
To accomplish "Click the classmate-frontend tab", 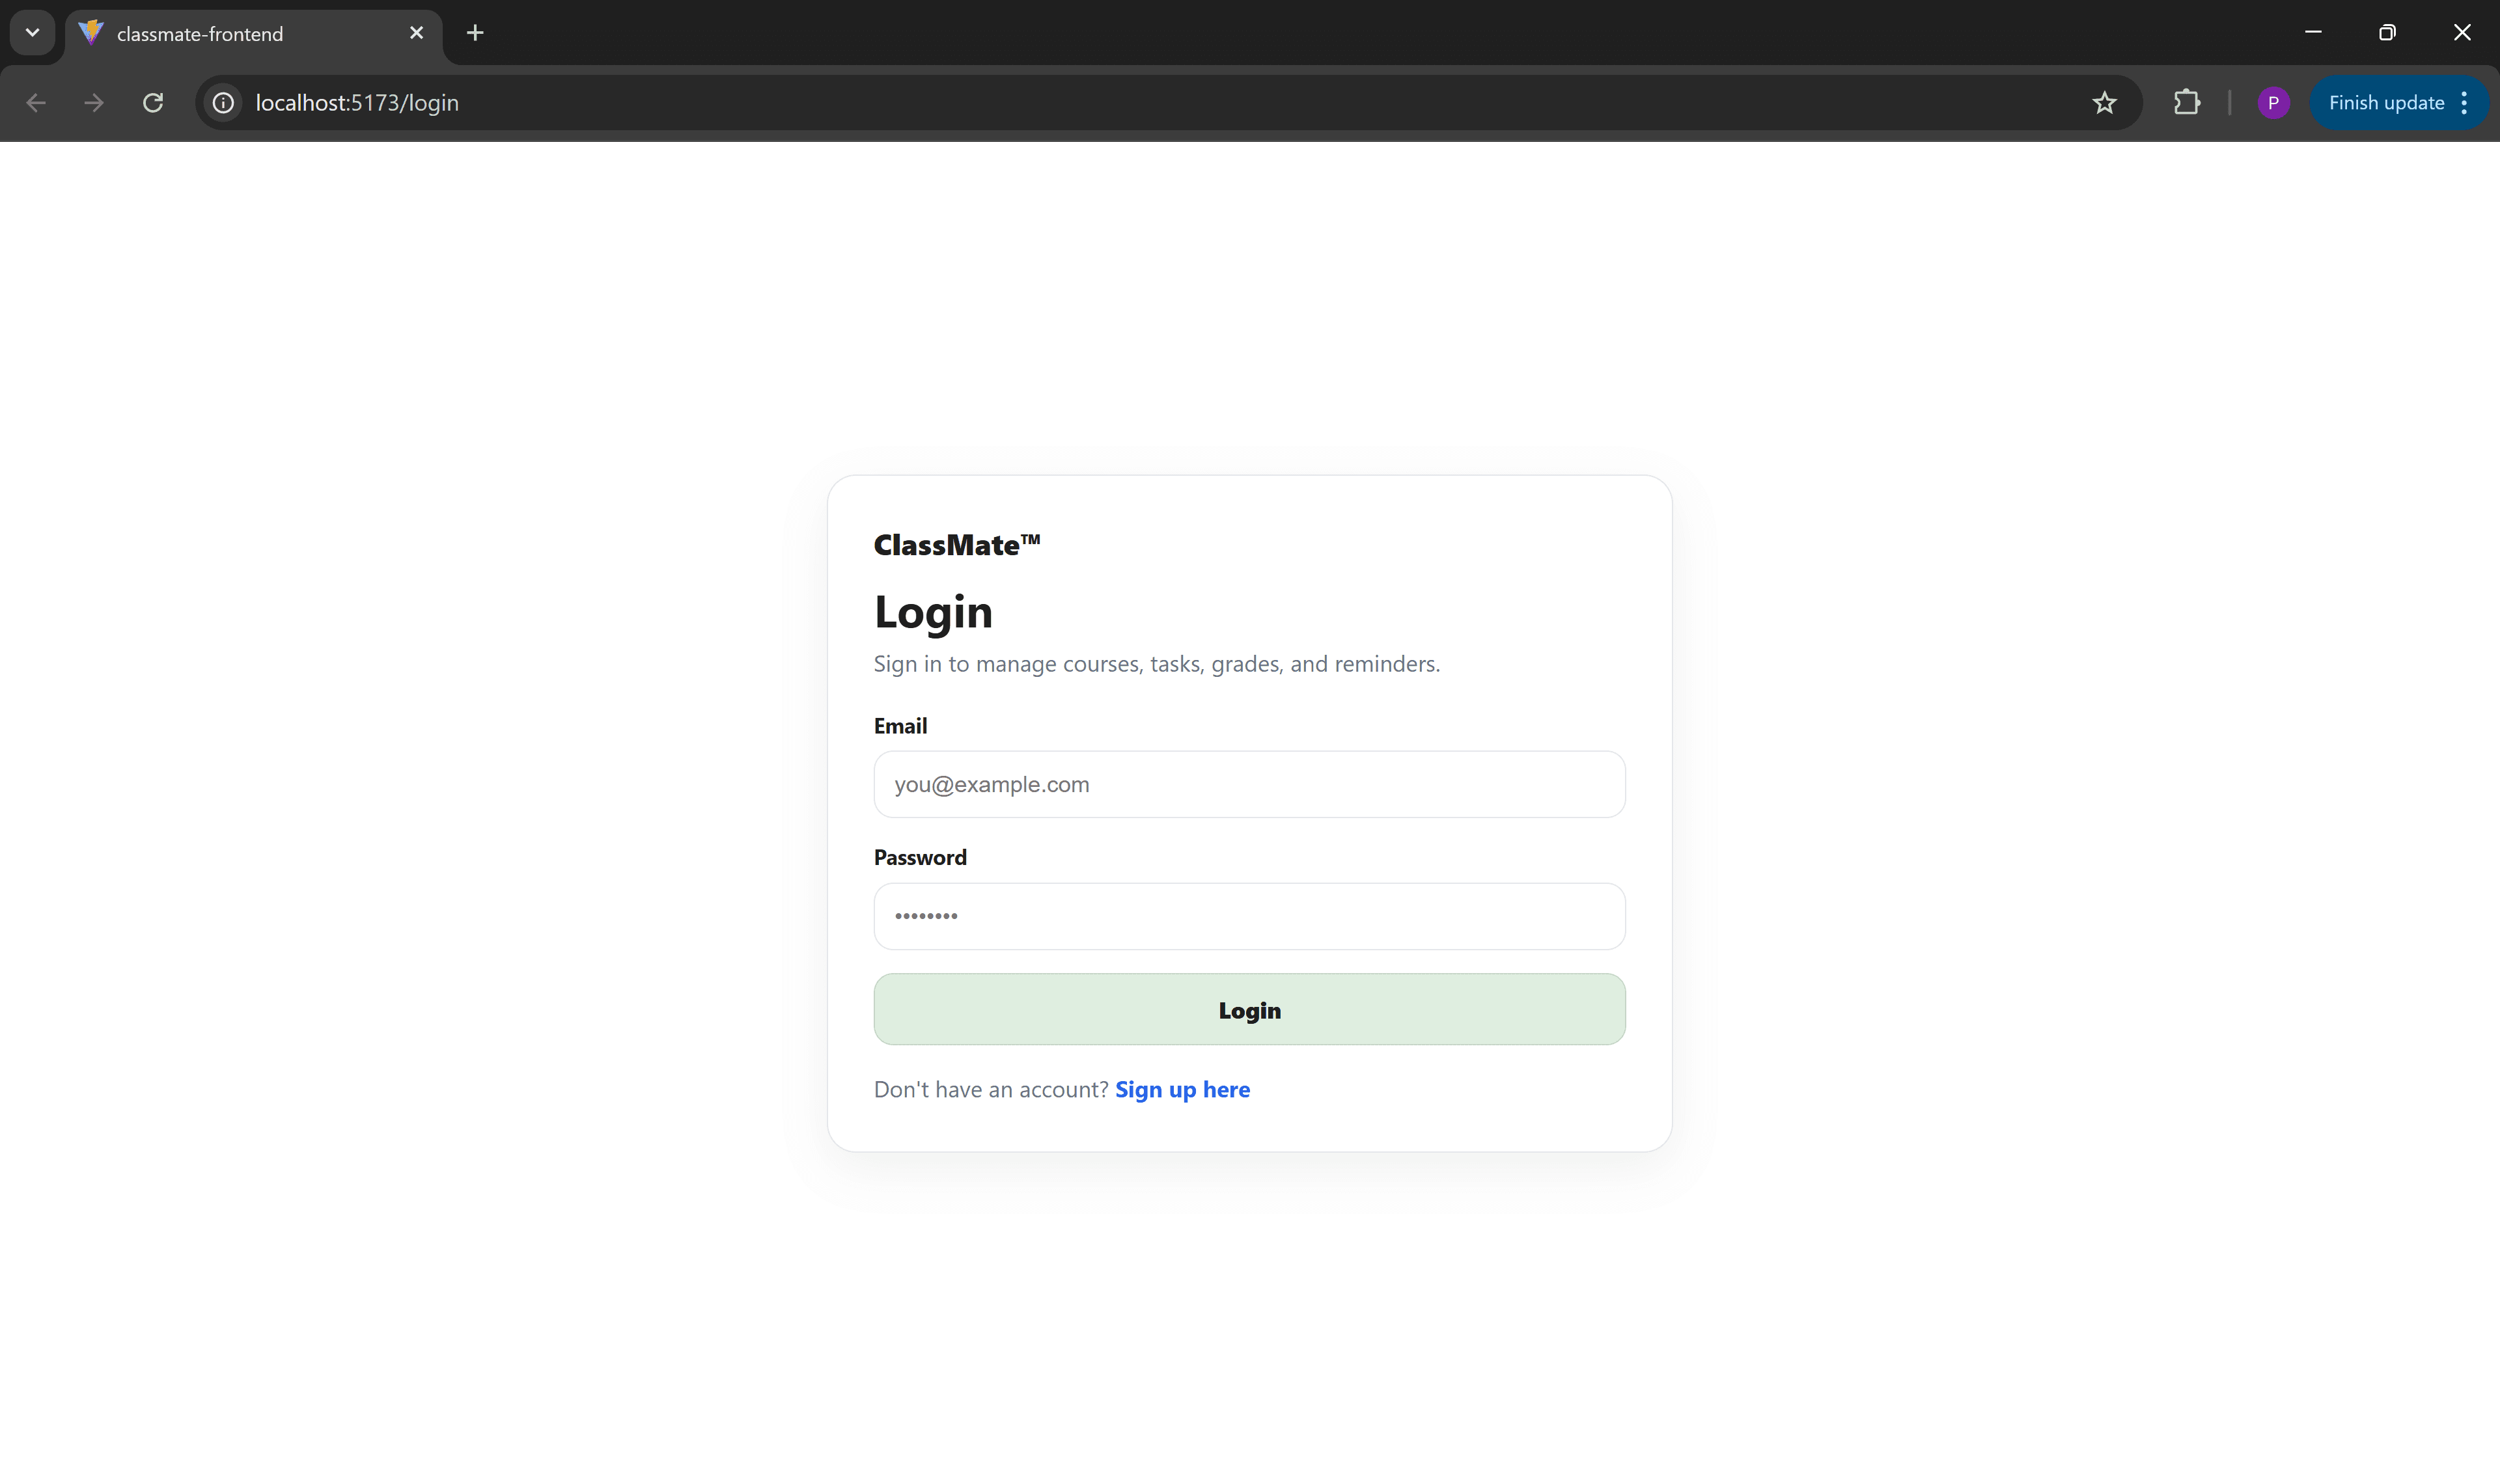I will (200, 32).
